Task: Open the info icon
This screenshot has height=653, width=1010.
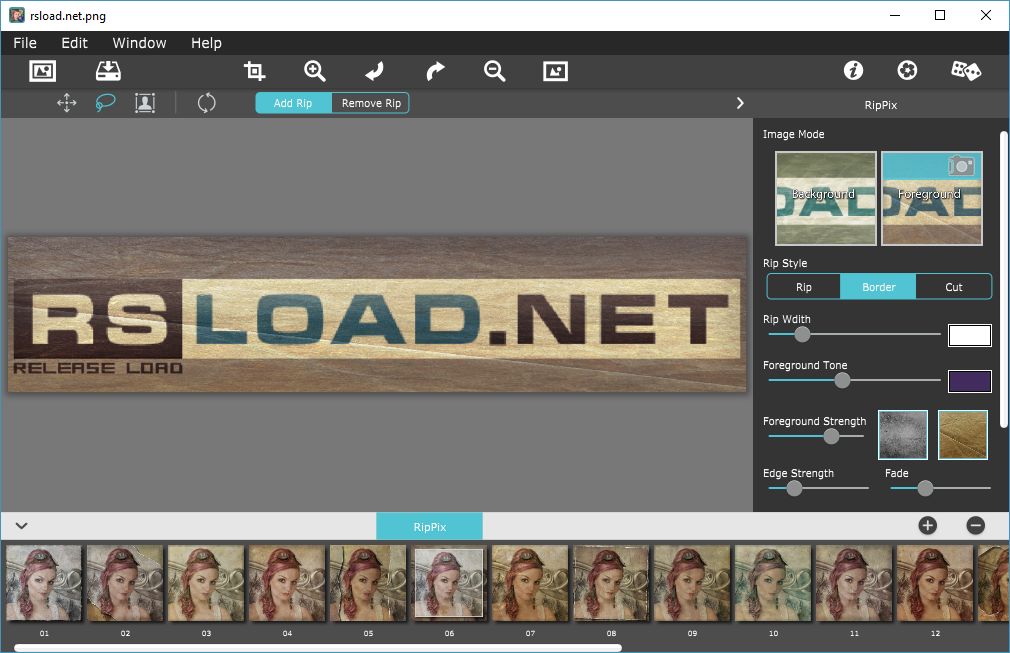Action: [853, 71]
